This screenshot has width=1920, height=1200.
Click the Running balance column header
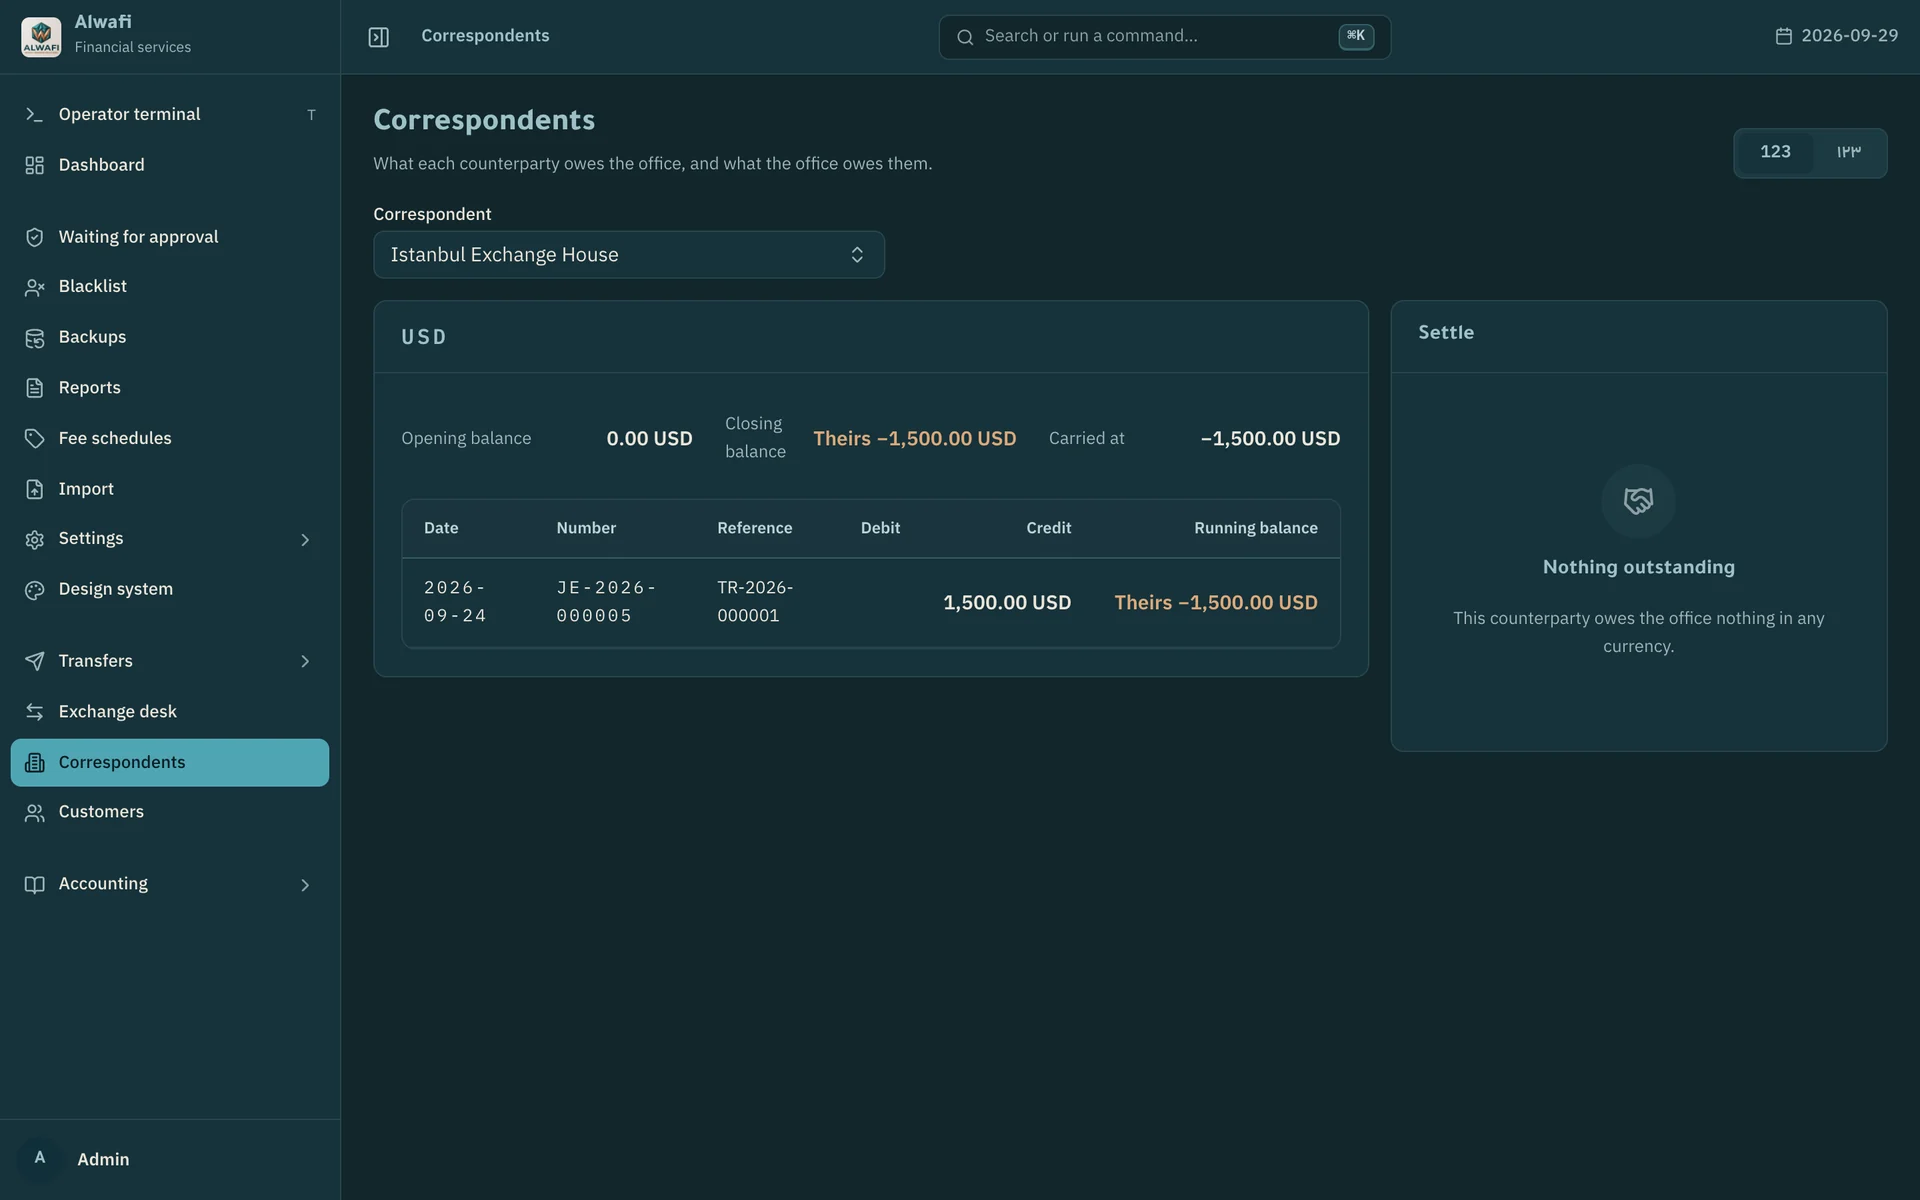pyautogui.click(x=1255, y=528)
